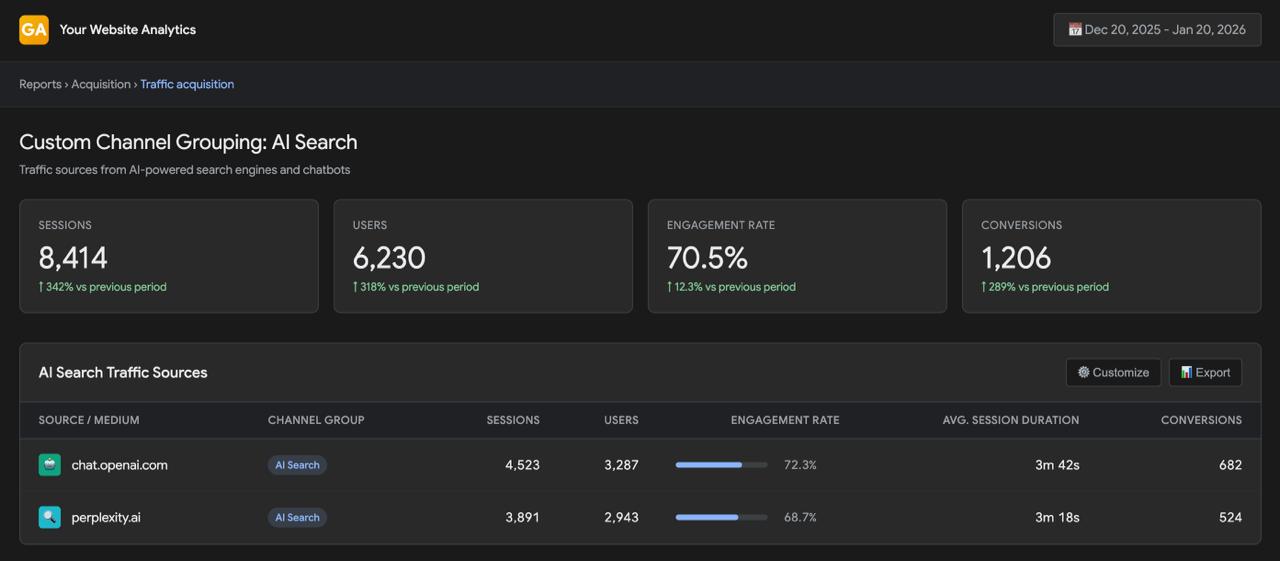Image resolution: width=1280 pixels, height=561 pixels.
Task: Click the 3,287 users value
Action: click(x=621, y=465)
